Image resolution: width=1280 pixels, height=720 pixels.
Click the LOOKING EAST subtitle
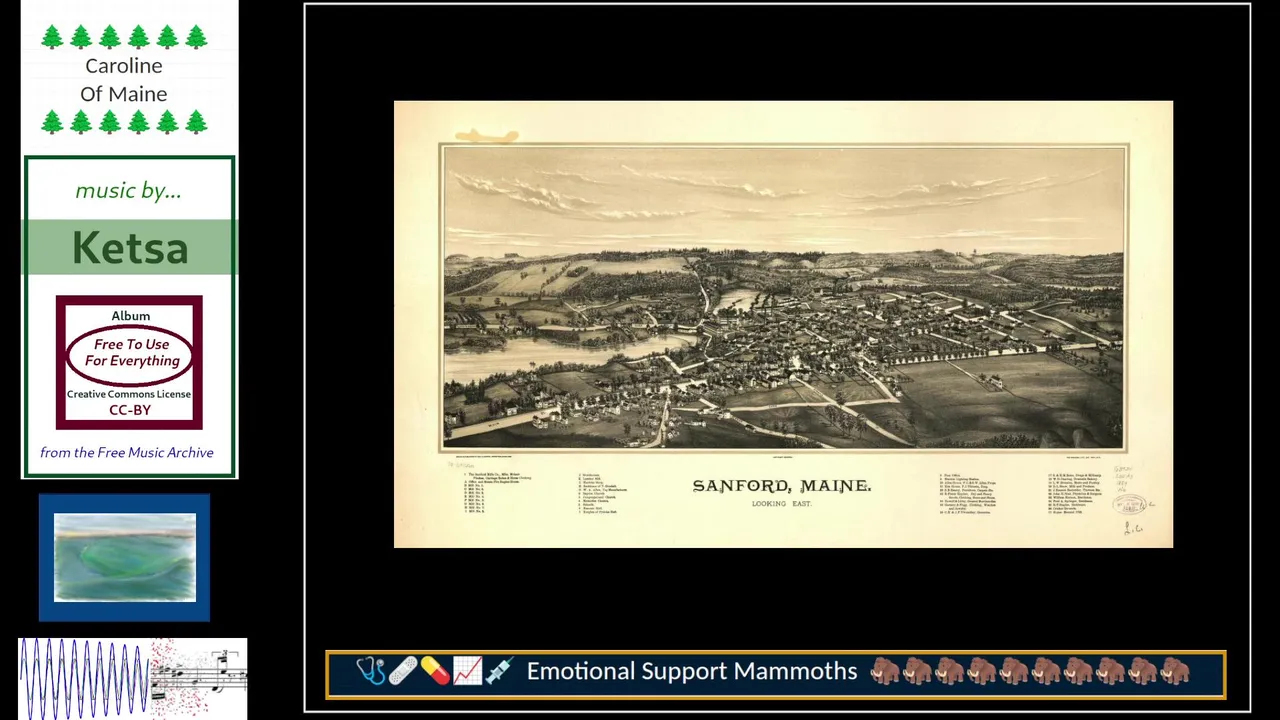coord(782,504)
